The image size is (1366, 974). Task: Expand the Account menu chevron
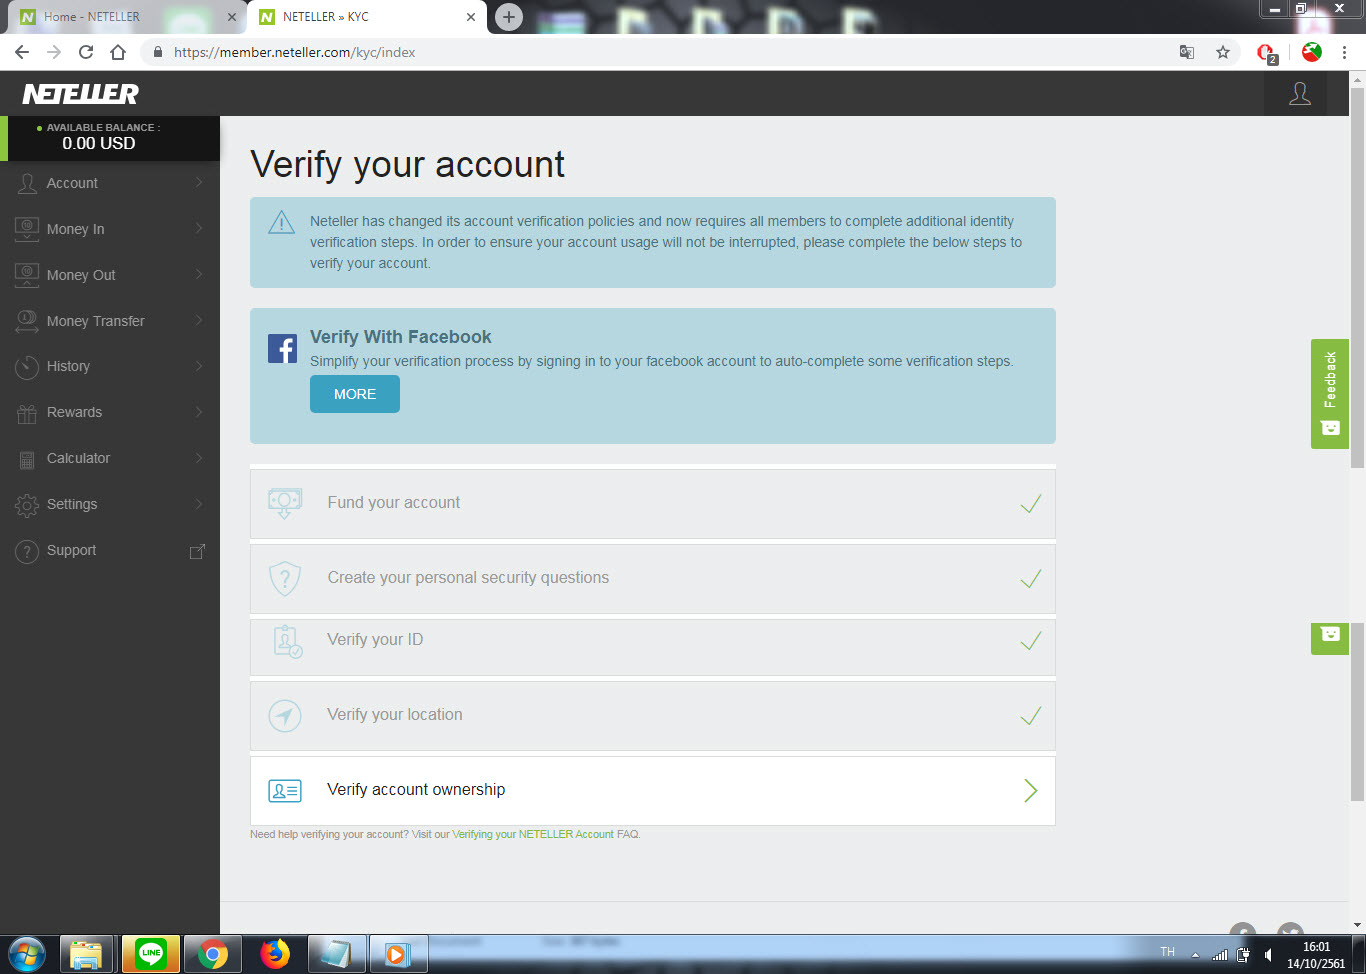(x=199, y=182)
